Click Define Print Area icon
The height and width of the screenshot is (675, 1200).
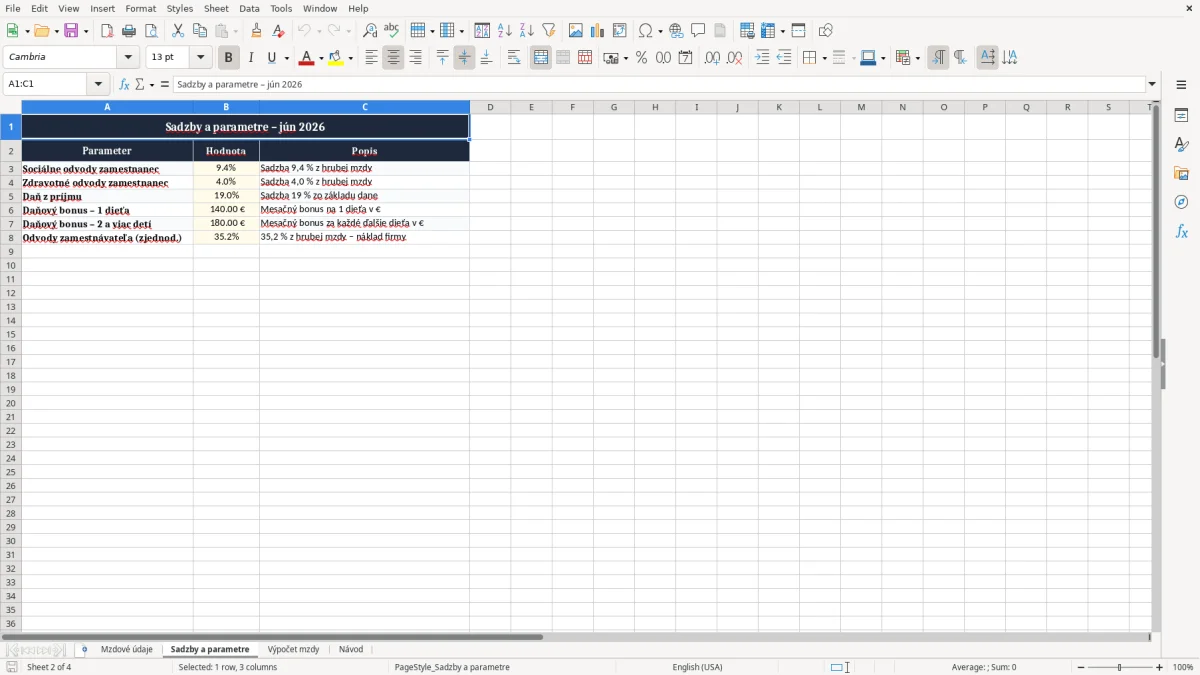click(747, 31)
